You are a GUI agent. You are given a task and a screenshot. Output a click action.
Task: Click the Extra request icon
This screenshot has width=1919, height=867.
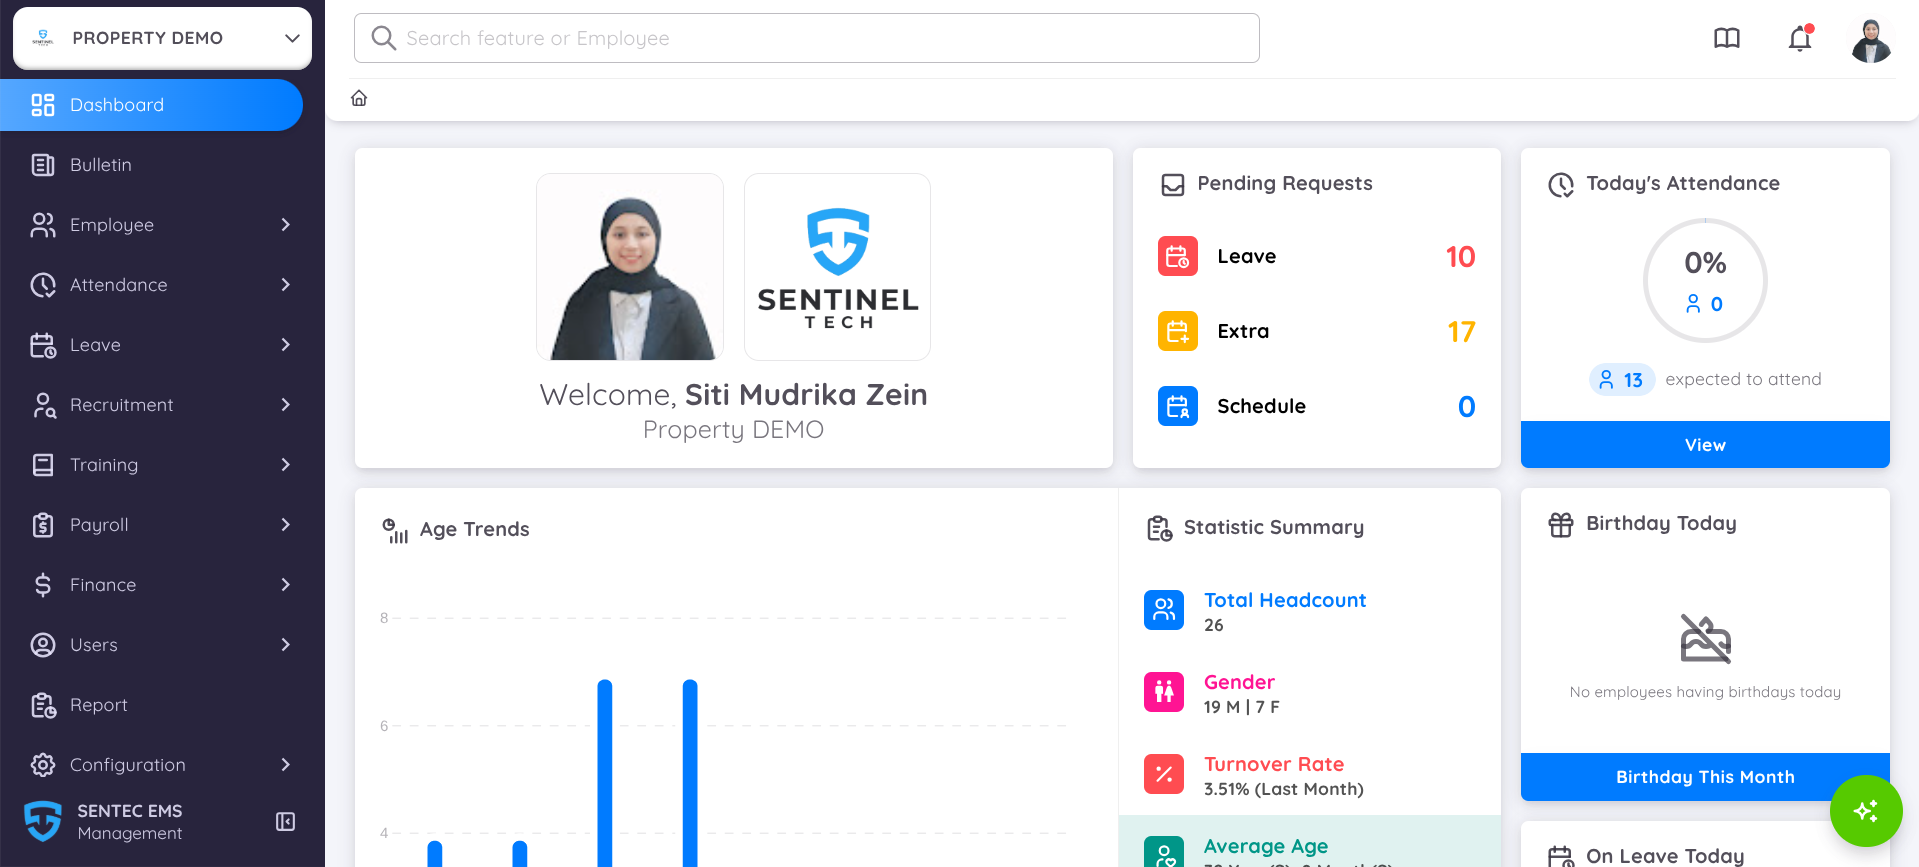pos(1177,331)
